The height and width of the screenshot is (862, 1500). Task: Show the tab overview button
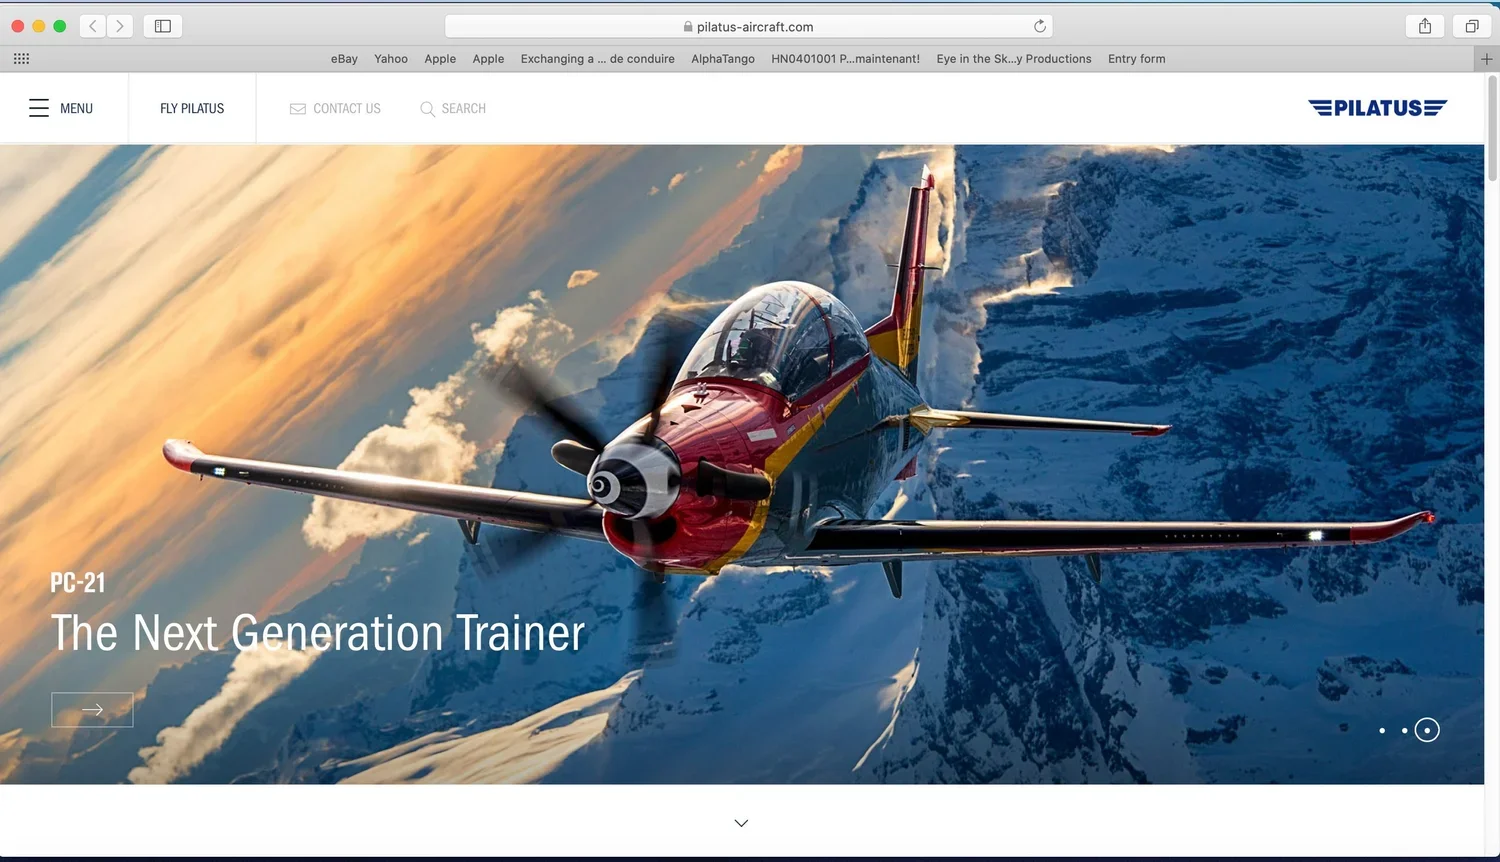(x=1472, y=26)
